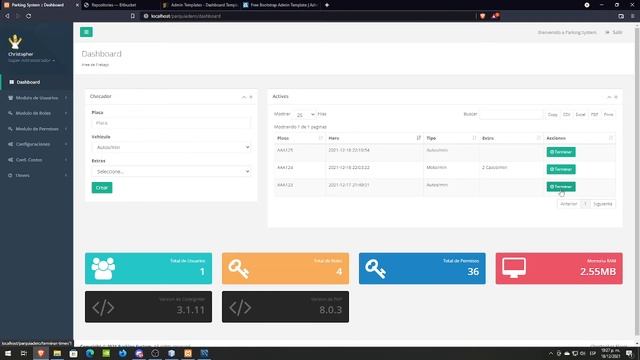Switch to the Free Bootstrap Admin Template tab
640x360 pixels.
(280, 5)
